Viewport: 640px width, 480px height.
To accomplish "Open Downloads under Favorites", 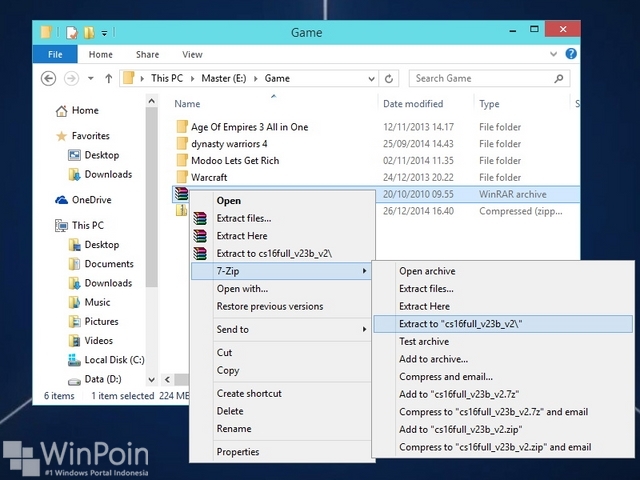I will [x=108, y=174].
